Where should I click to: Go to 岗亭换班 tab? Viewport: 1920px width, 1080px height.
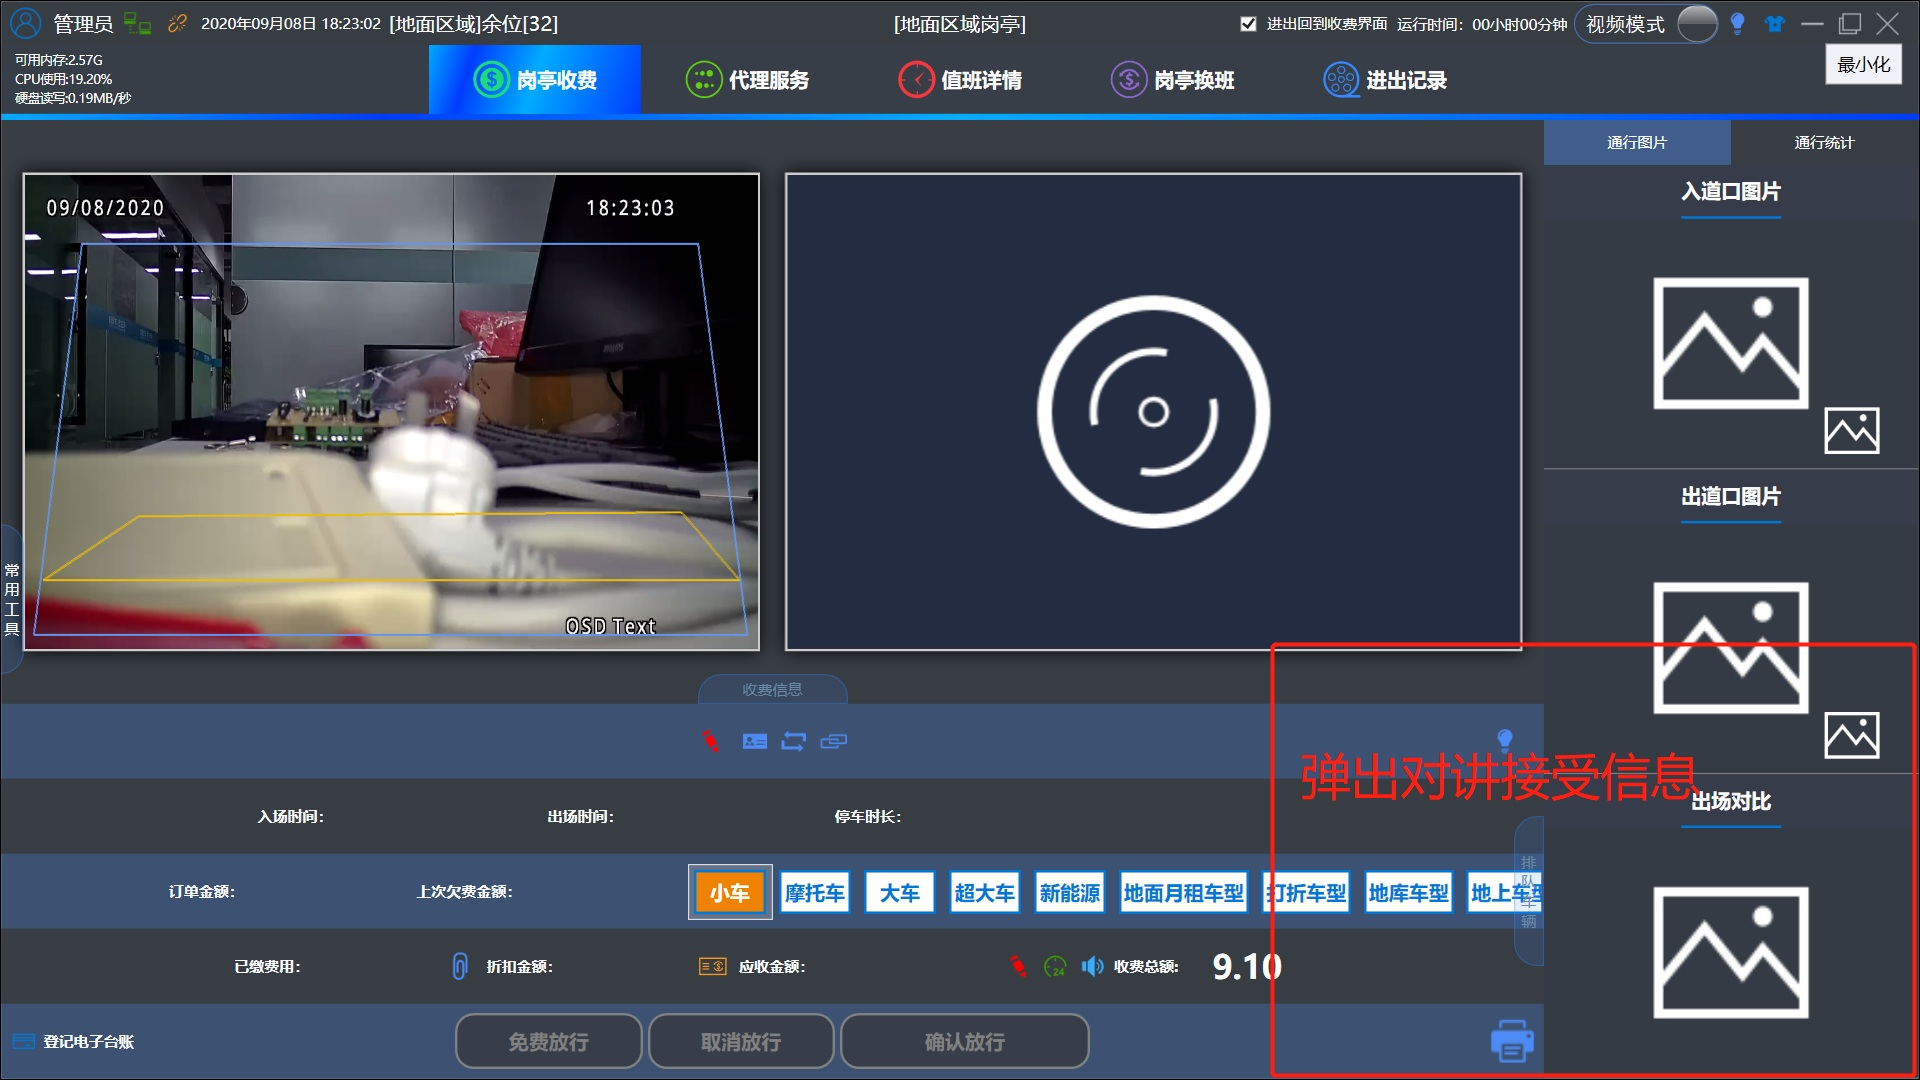pyautogui.click(x=1173, y=80)
